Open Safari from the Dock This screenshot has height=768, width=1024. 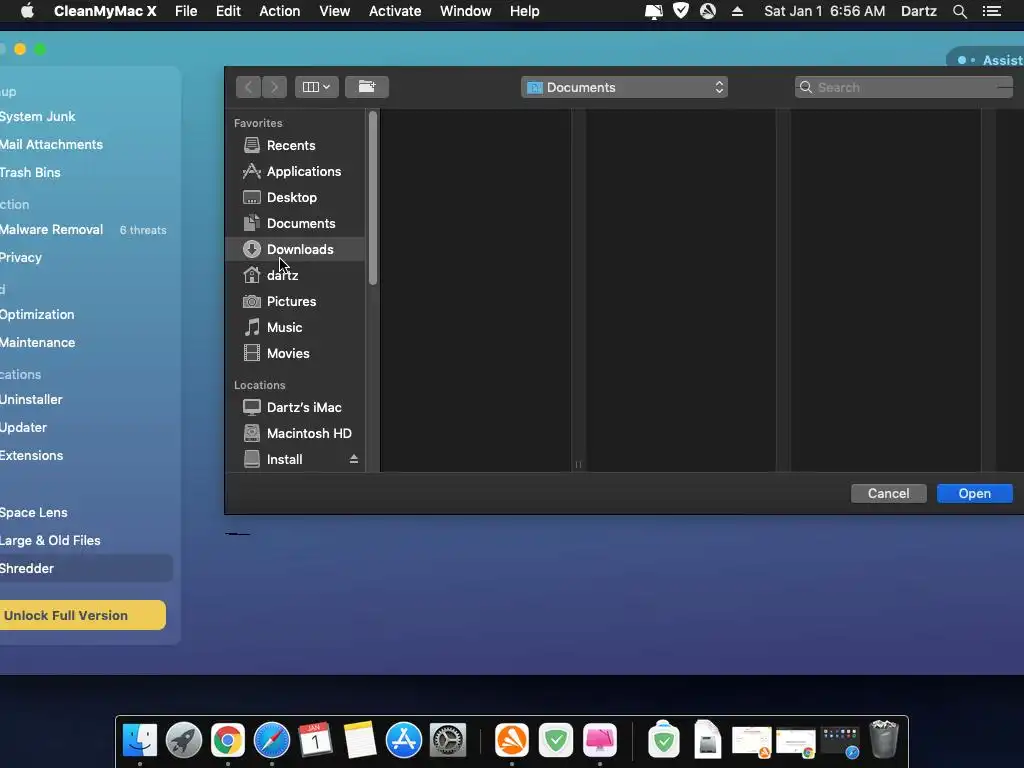pyautogui.click(x=272, y=740)
